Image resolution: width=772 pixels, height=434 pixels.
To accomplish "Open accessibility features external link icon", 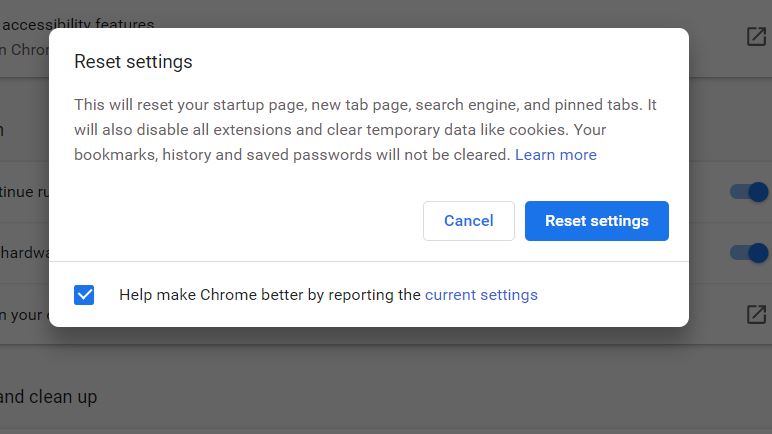I will (756, 36).
